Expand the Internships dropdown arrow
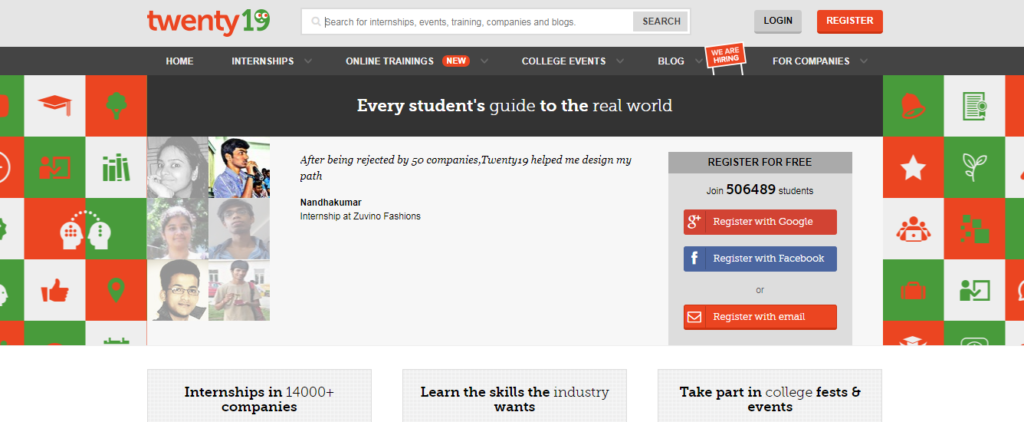The image size is (1024, 422). point(308,61)
